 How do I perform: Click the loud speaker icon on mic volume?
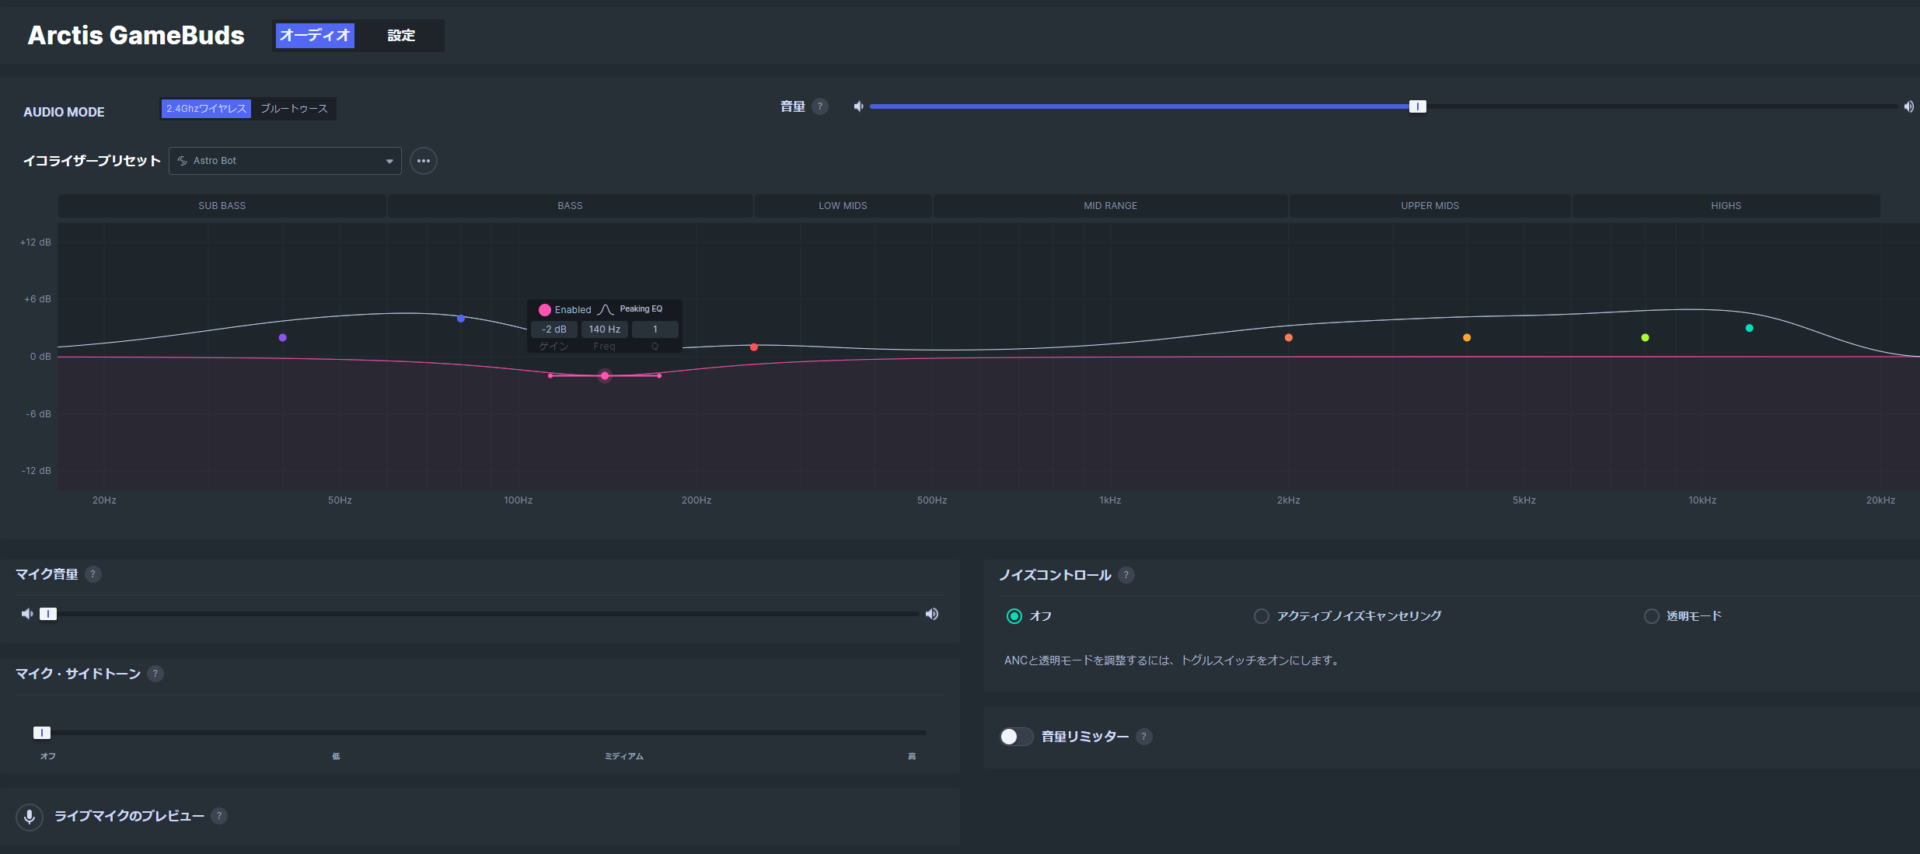pyautogui.click(x=932, y=614)
